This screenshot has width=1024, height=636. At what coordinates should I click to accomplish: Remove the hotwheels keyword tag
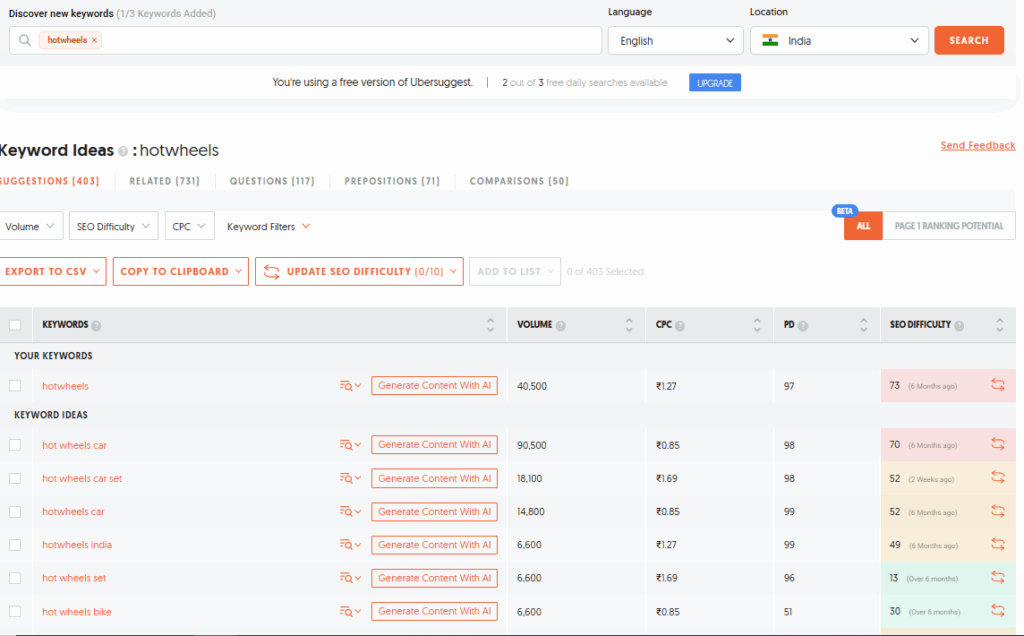(95, 40)
